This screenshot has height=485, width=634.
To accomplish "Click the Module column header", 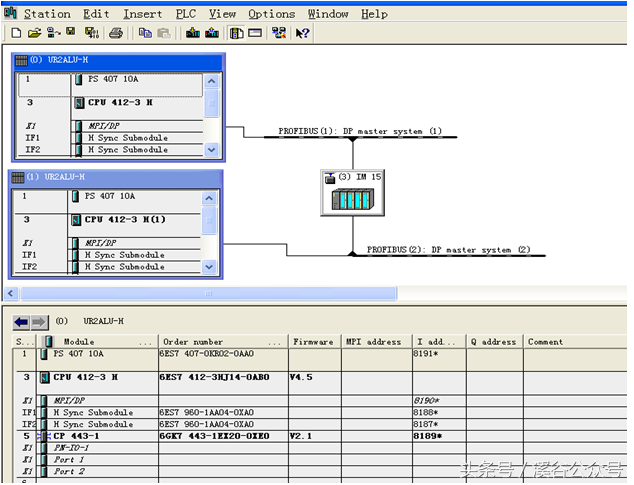I will point(79,342).
